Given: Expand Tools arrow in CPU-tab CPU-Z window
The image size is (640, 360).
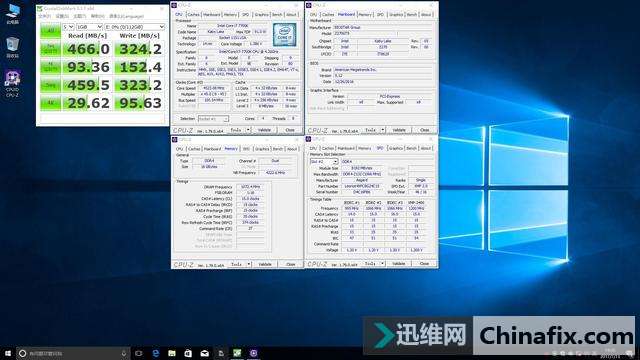Looking at the screenshot, I should pyautogui.click(x=248, y=130).
